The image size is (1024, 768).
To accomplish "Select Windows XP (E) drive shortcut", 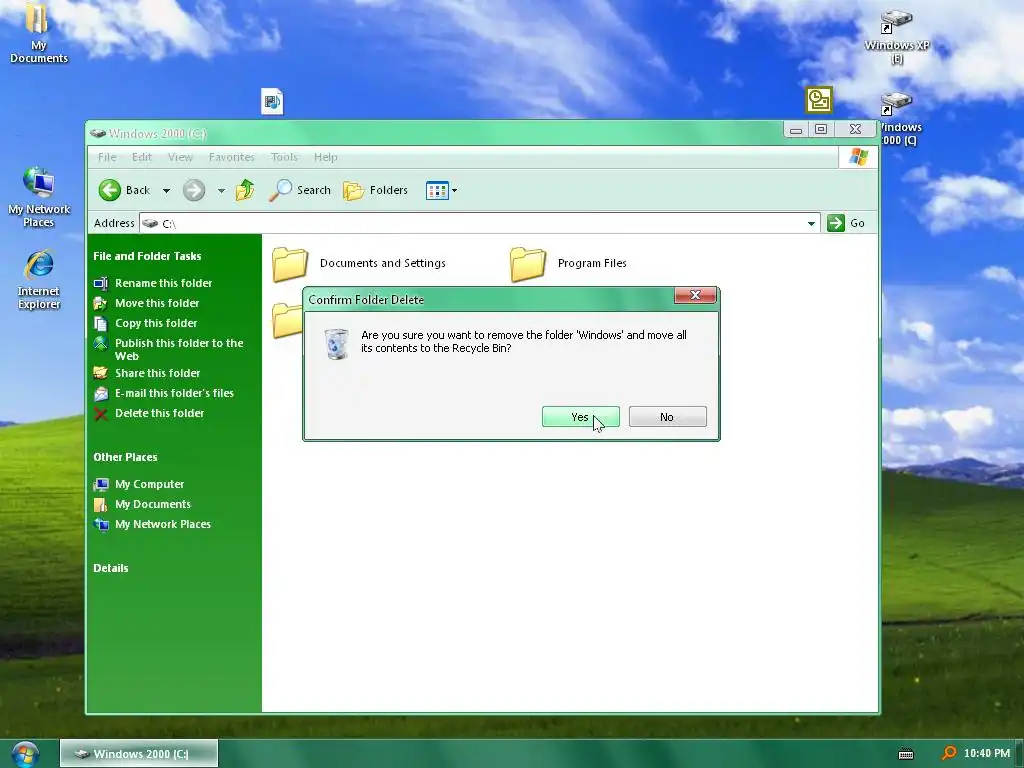I will pos(897,37).
